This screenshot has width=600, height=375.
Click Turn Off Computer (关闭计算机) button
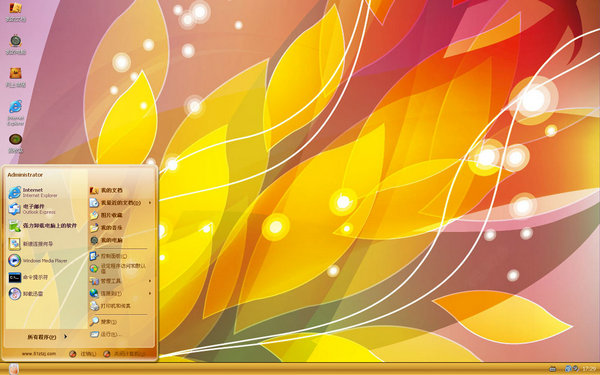click(x=125, y=354)
